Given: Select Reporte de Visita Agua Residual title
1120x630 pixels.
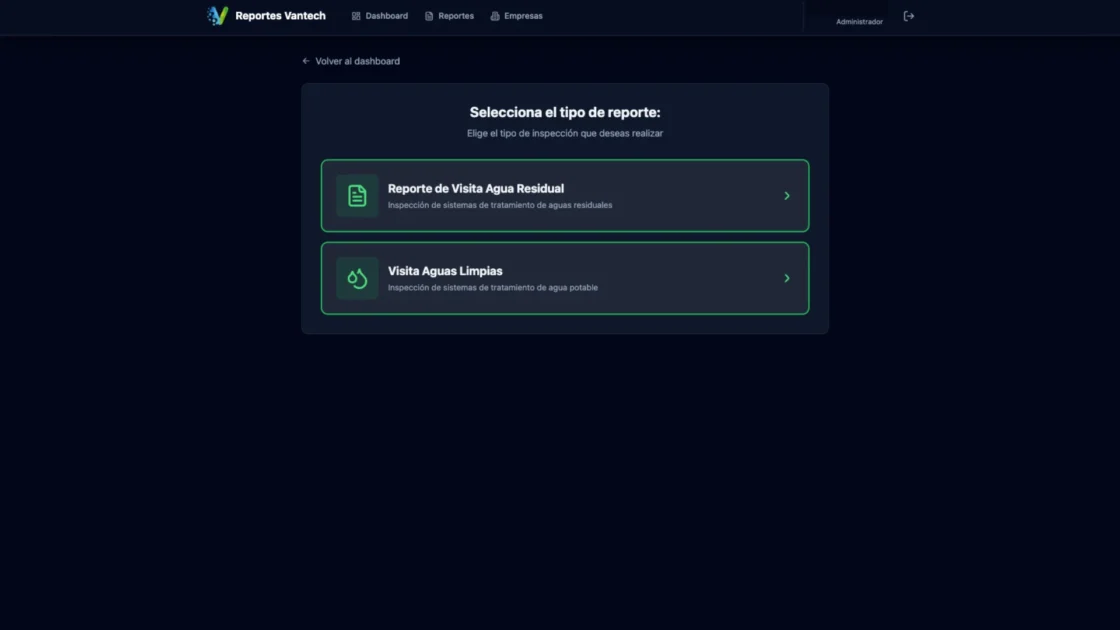Looking at the screenshot, I should coord(476,188).
